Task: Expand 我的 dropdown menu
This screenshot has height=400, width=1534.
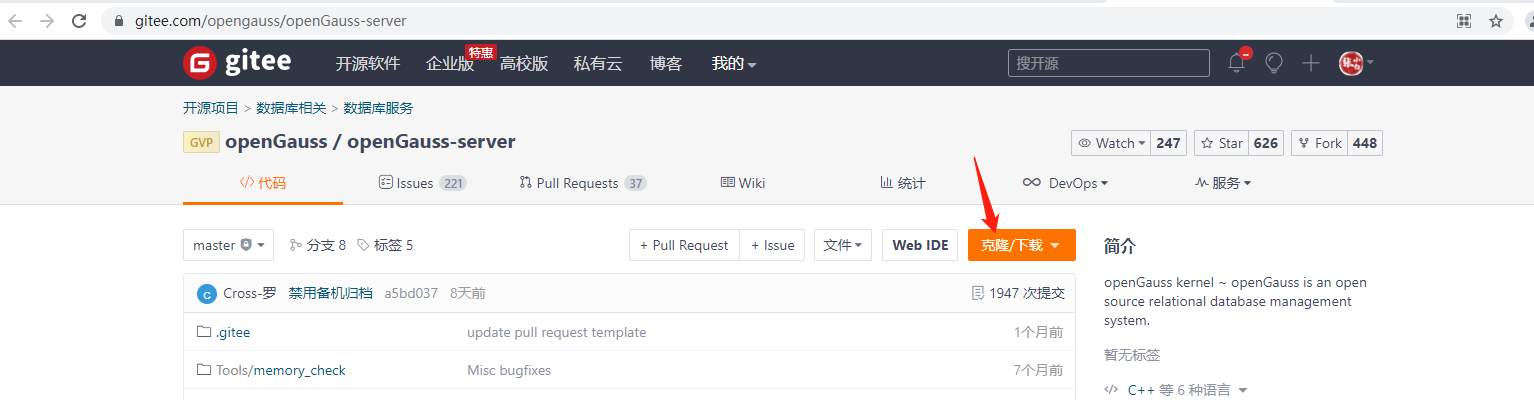Action: (x=734, y=63)
